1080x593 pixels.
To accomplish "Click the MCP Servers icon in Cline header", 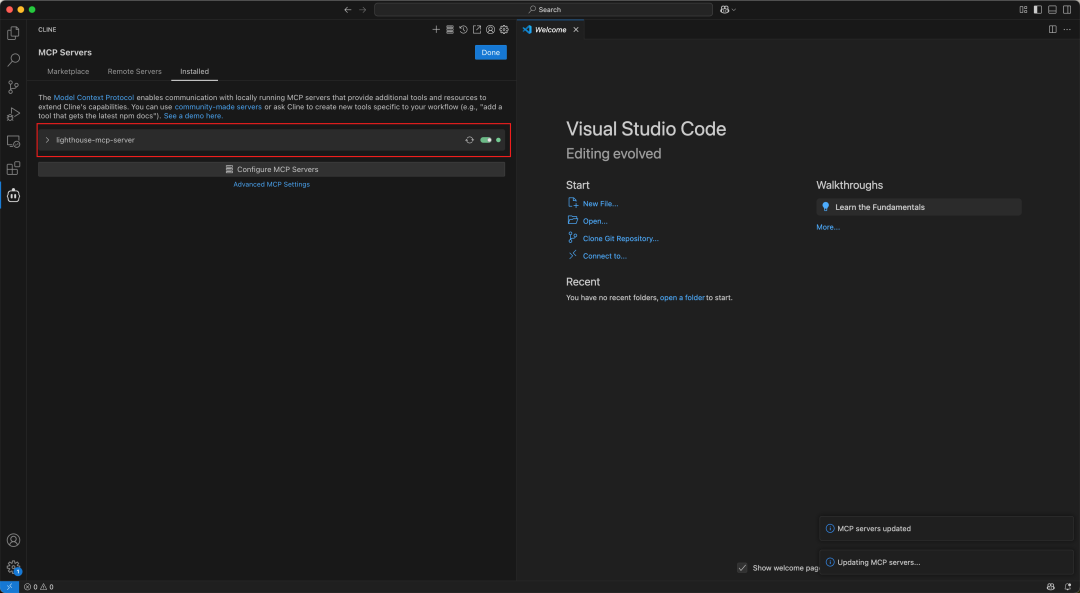I will (450, 30).
